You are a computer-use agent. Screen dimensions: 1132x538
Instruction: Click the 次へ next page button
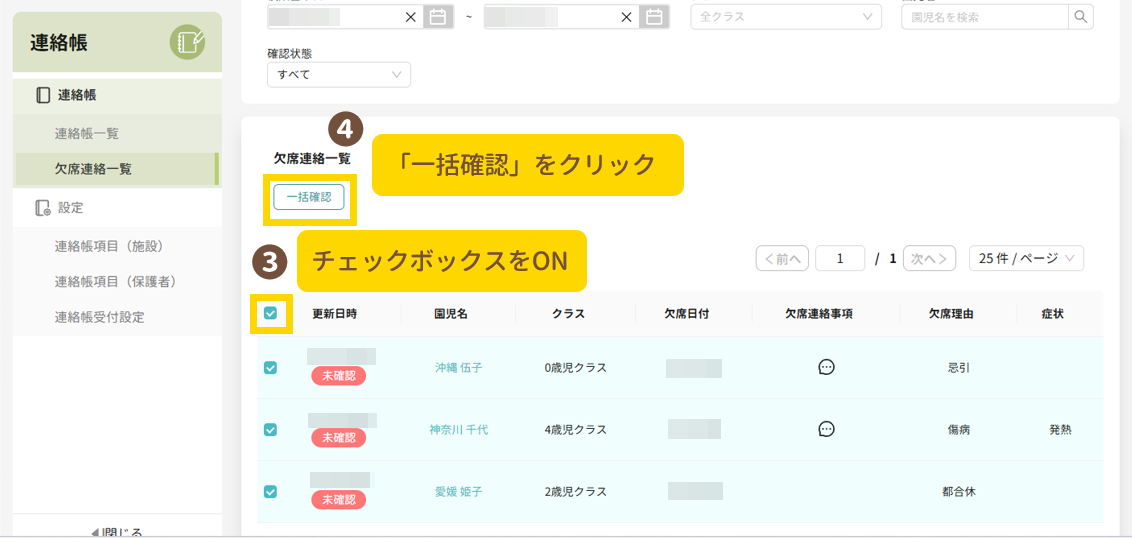pyautogui.click(x=929, y=259)
